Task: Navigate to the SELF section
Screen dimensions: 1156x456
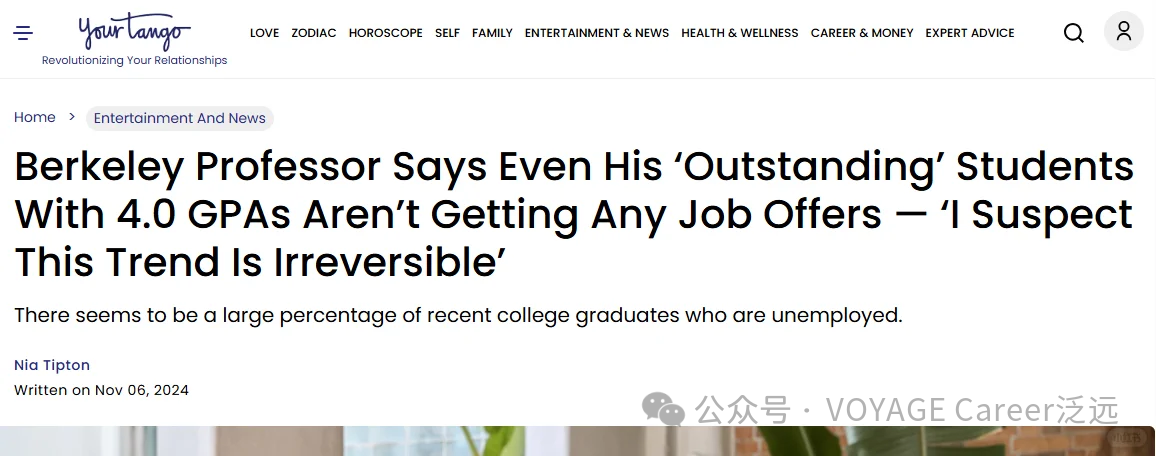Action: tap(447, 33)
